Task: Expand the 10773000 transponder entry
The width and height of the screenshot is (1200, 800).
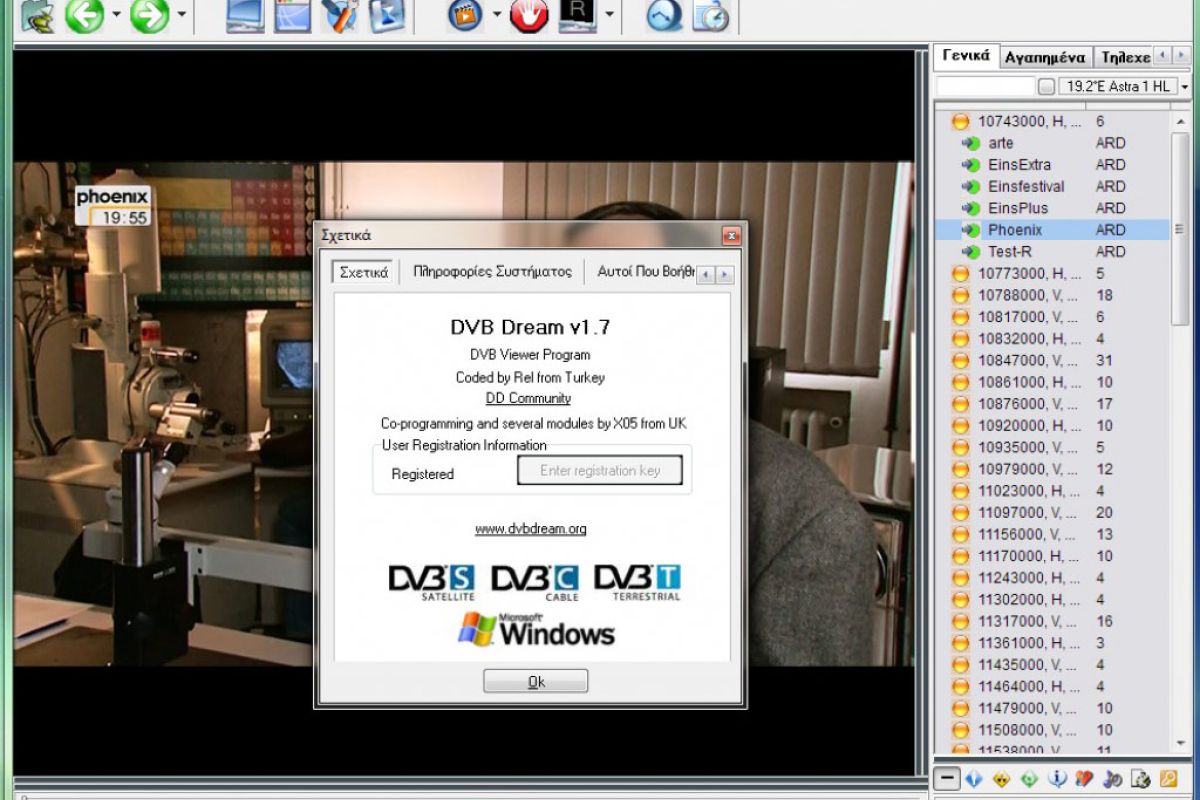Action: point(960,273)
